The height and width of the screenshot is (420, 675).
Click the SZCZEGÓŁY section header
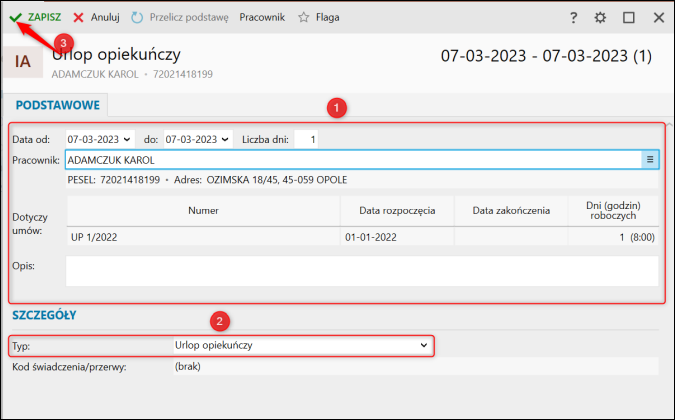(x=44, y=315)
